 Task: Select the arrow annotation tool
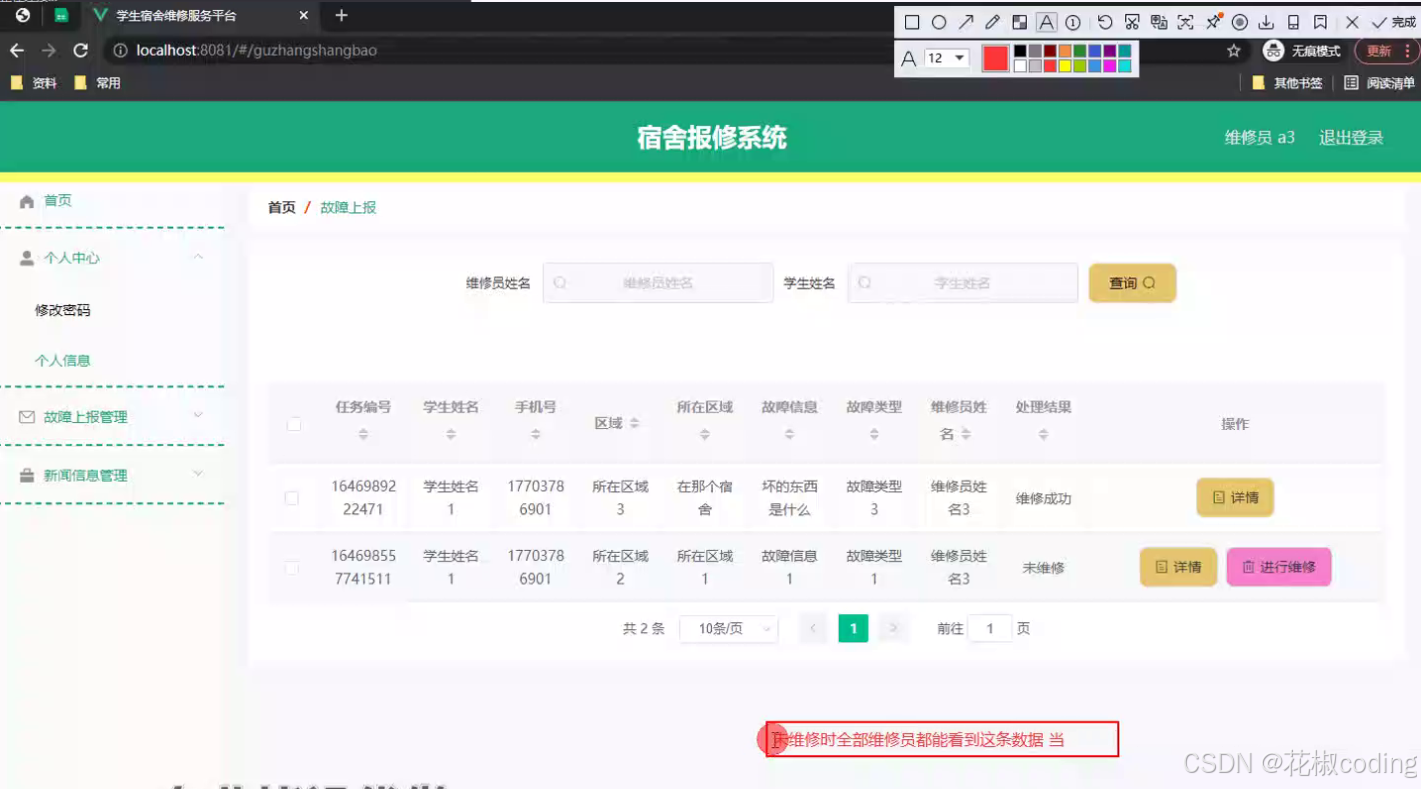coord(966,22)
